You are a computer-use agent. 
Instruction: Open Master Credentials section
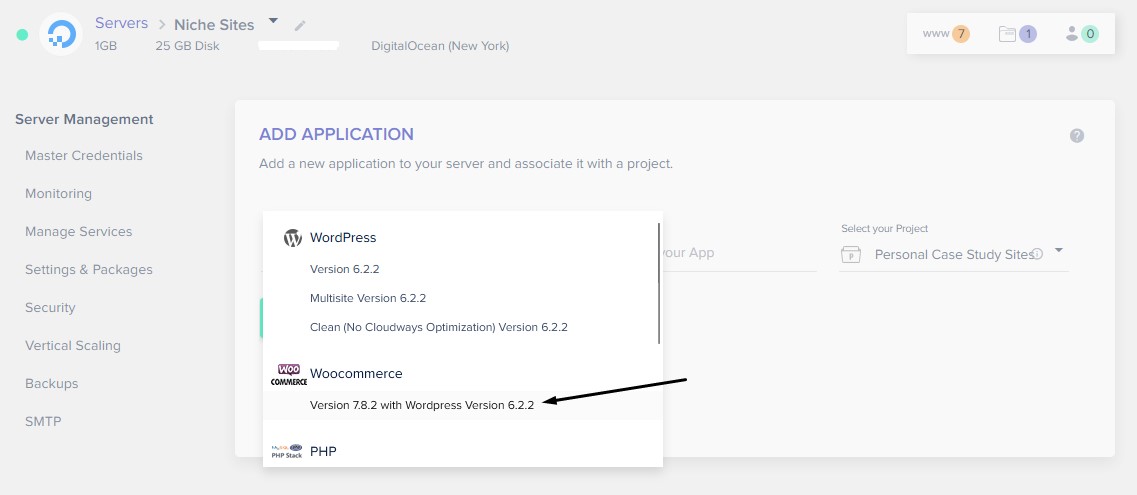pyautogui.click(x=83, y=156)
